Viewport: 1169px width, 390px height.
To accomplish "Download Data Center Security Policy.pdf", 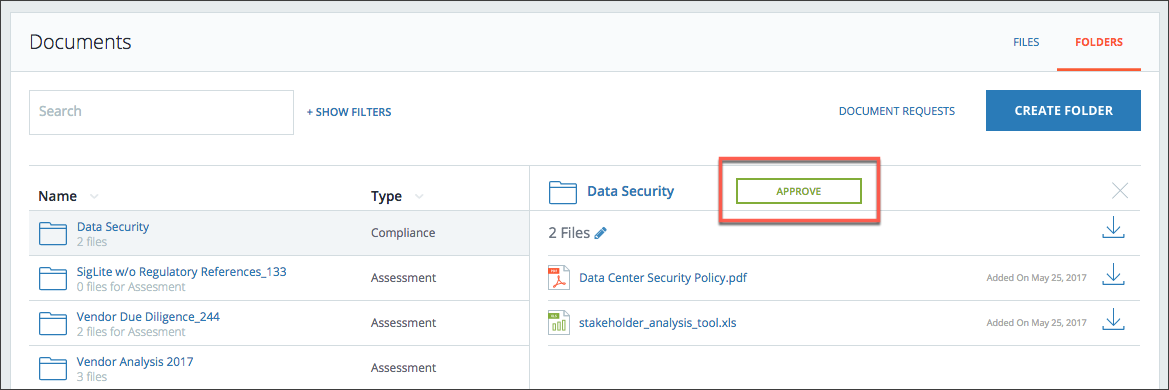I will click(x=1113, y=274).
